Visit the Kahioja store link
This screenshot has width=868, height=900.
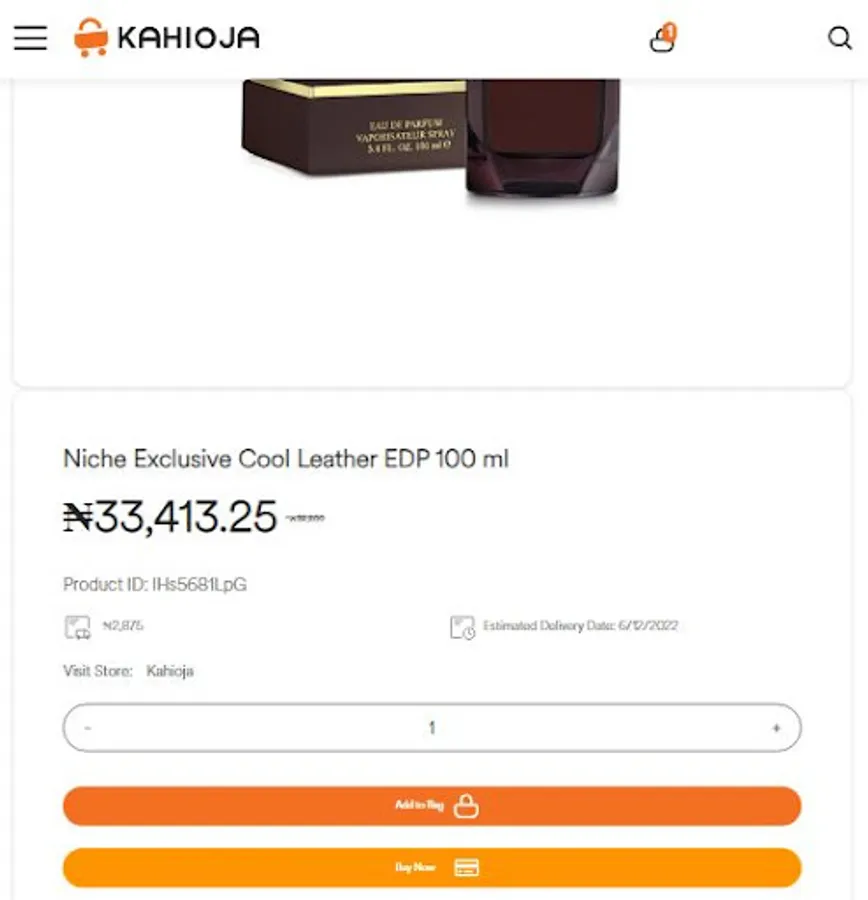click(170, 671)
